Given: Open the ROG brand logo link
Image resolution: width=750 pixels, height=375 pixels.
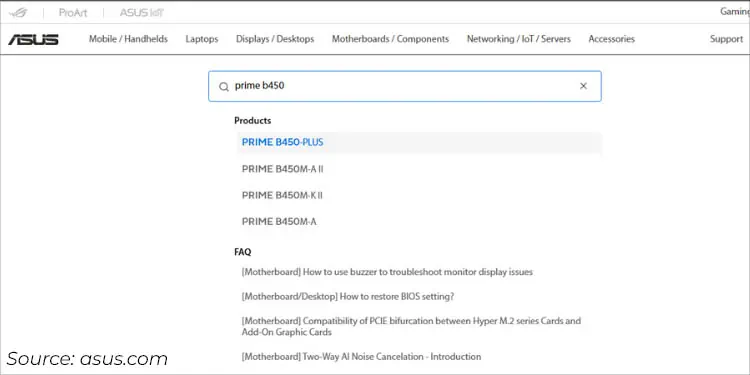Looking at the screenshot, I should 18,12.
